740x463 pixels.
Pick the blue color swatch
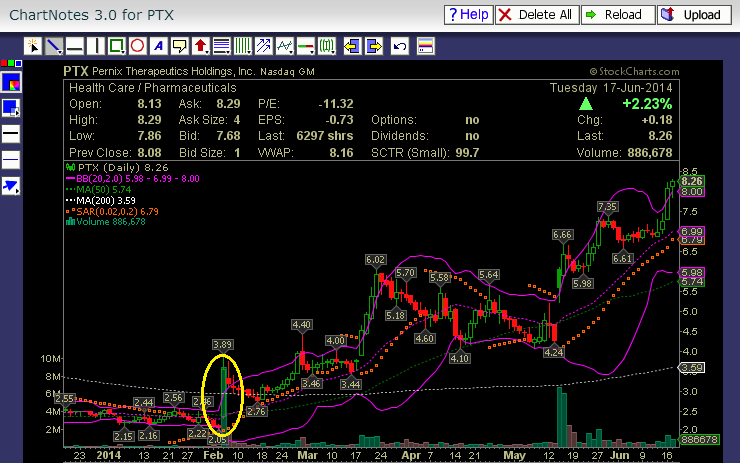click(x=18, y=63)
